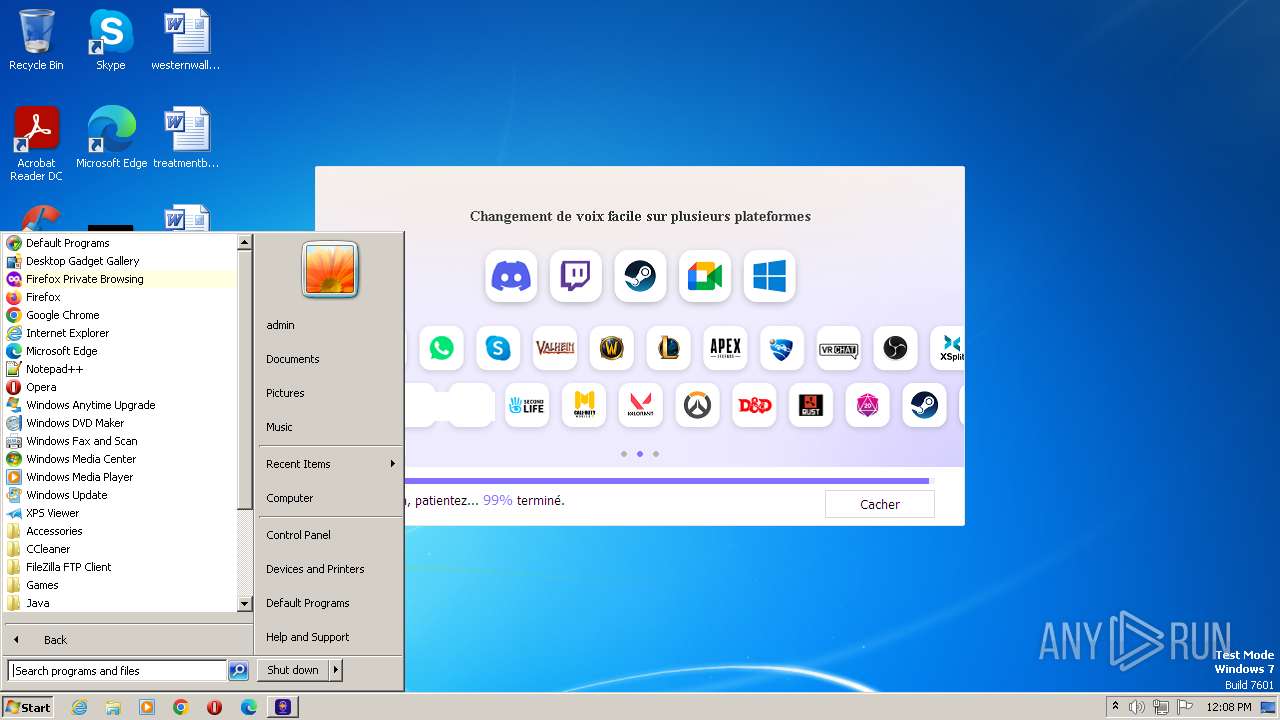Viewport: 1280px width, 720px height.
Task: Click the Second Life icon
Action: point(527,405)
